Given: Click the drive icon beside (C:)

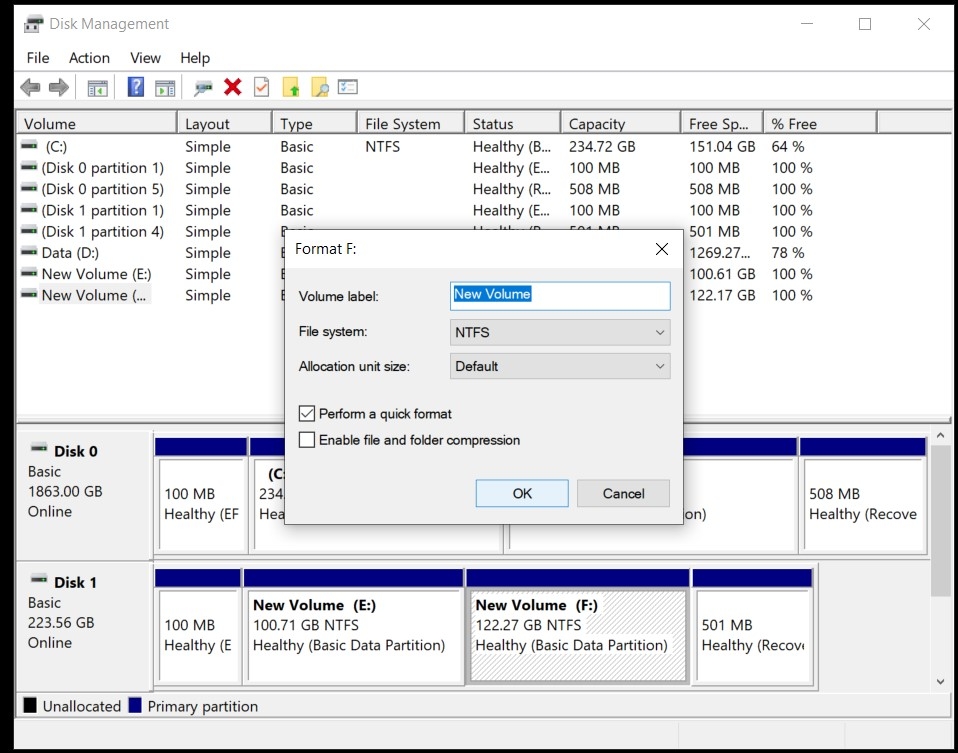Looking at the screenshot, I should coord(29,145).
